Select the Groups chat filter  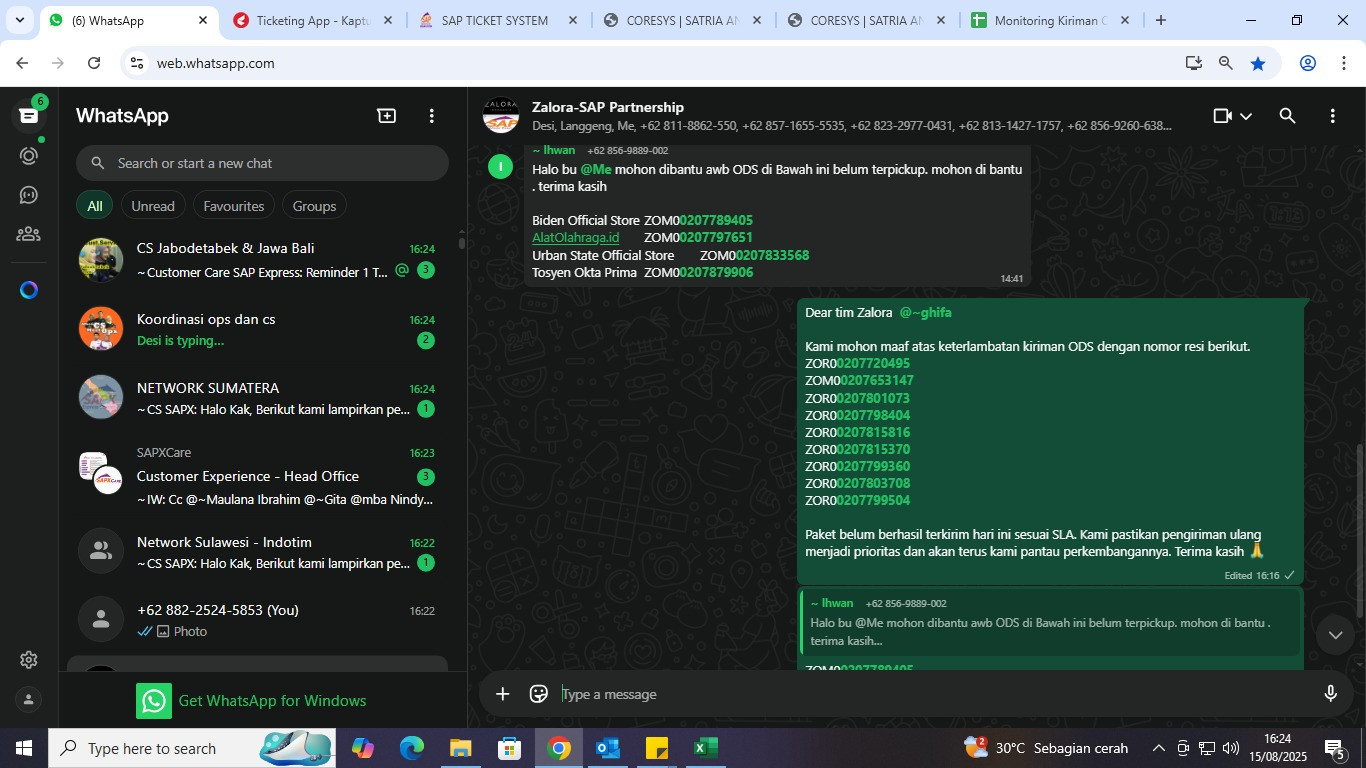tap(314, 206)
